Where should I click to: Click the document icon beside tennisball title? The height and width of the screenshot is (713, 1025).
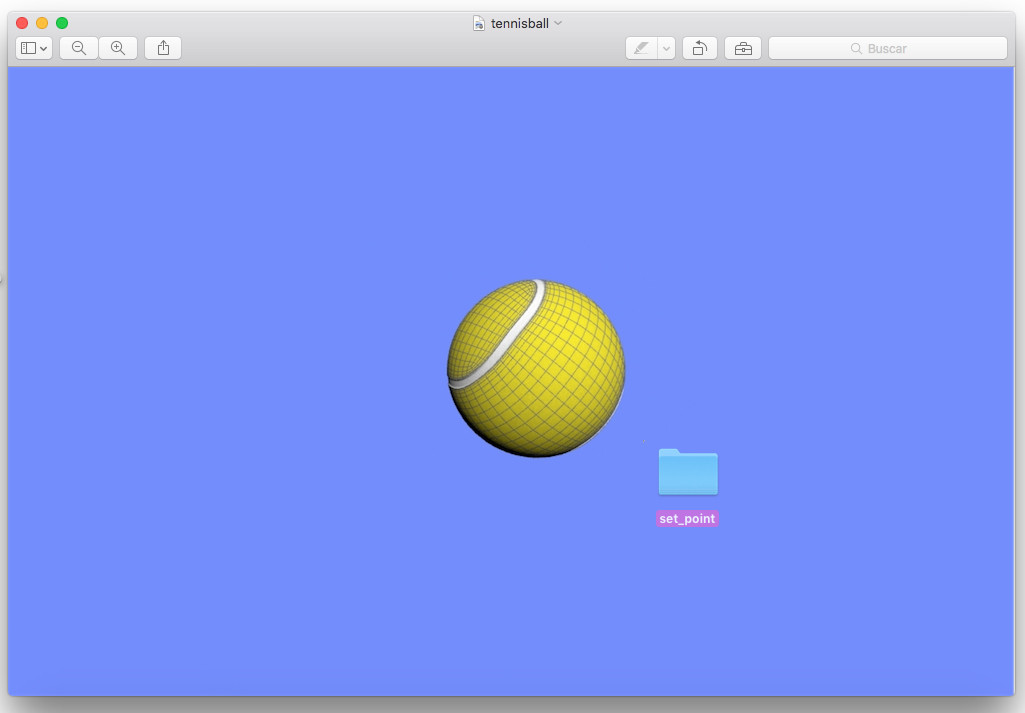479,23
